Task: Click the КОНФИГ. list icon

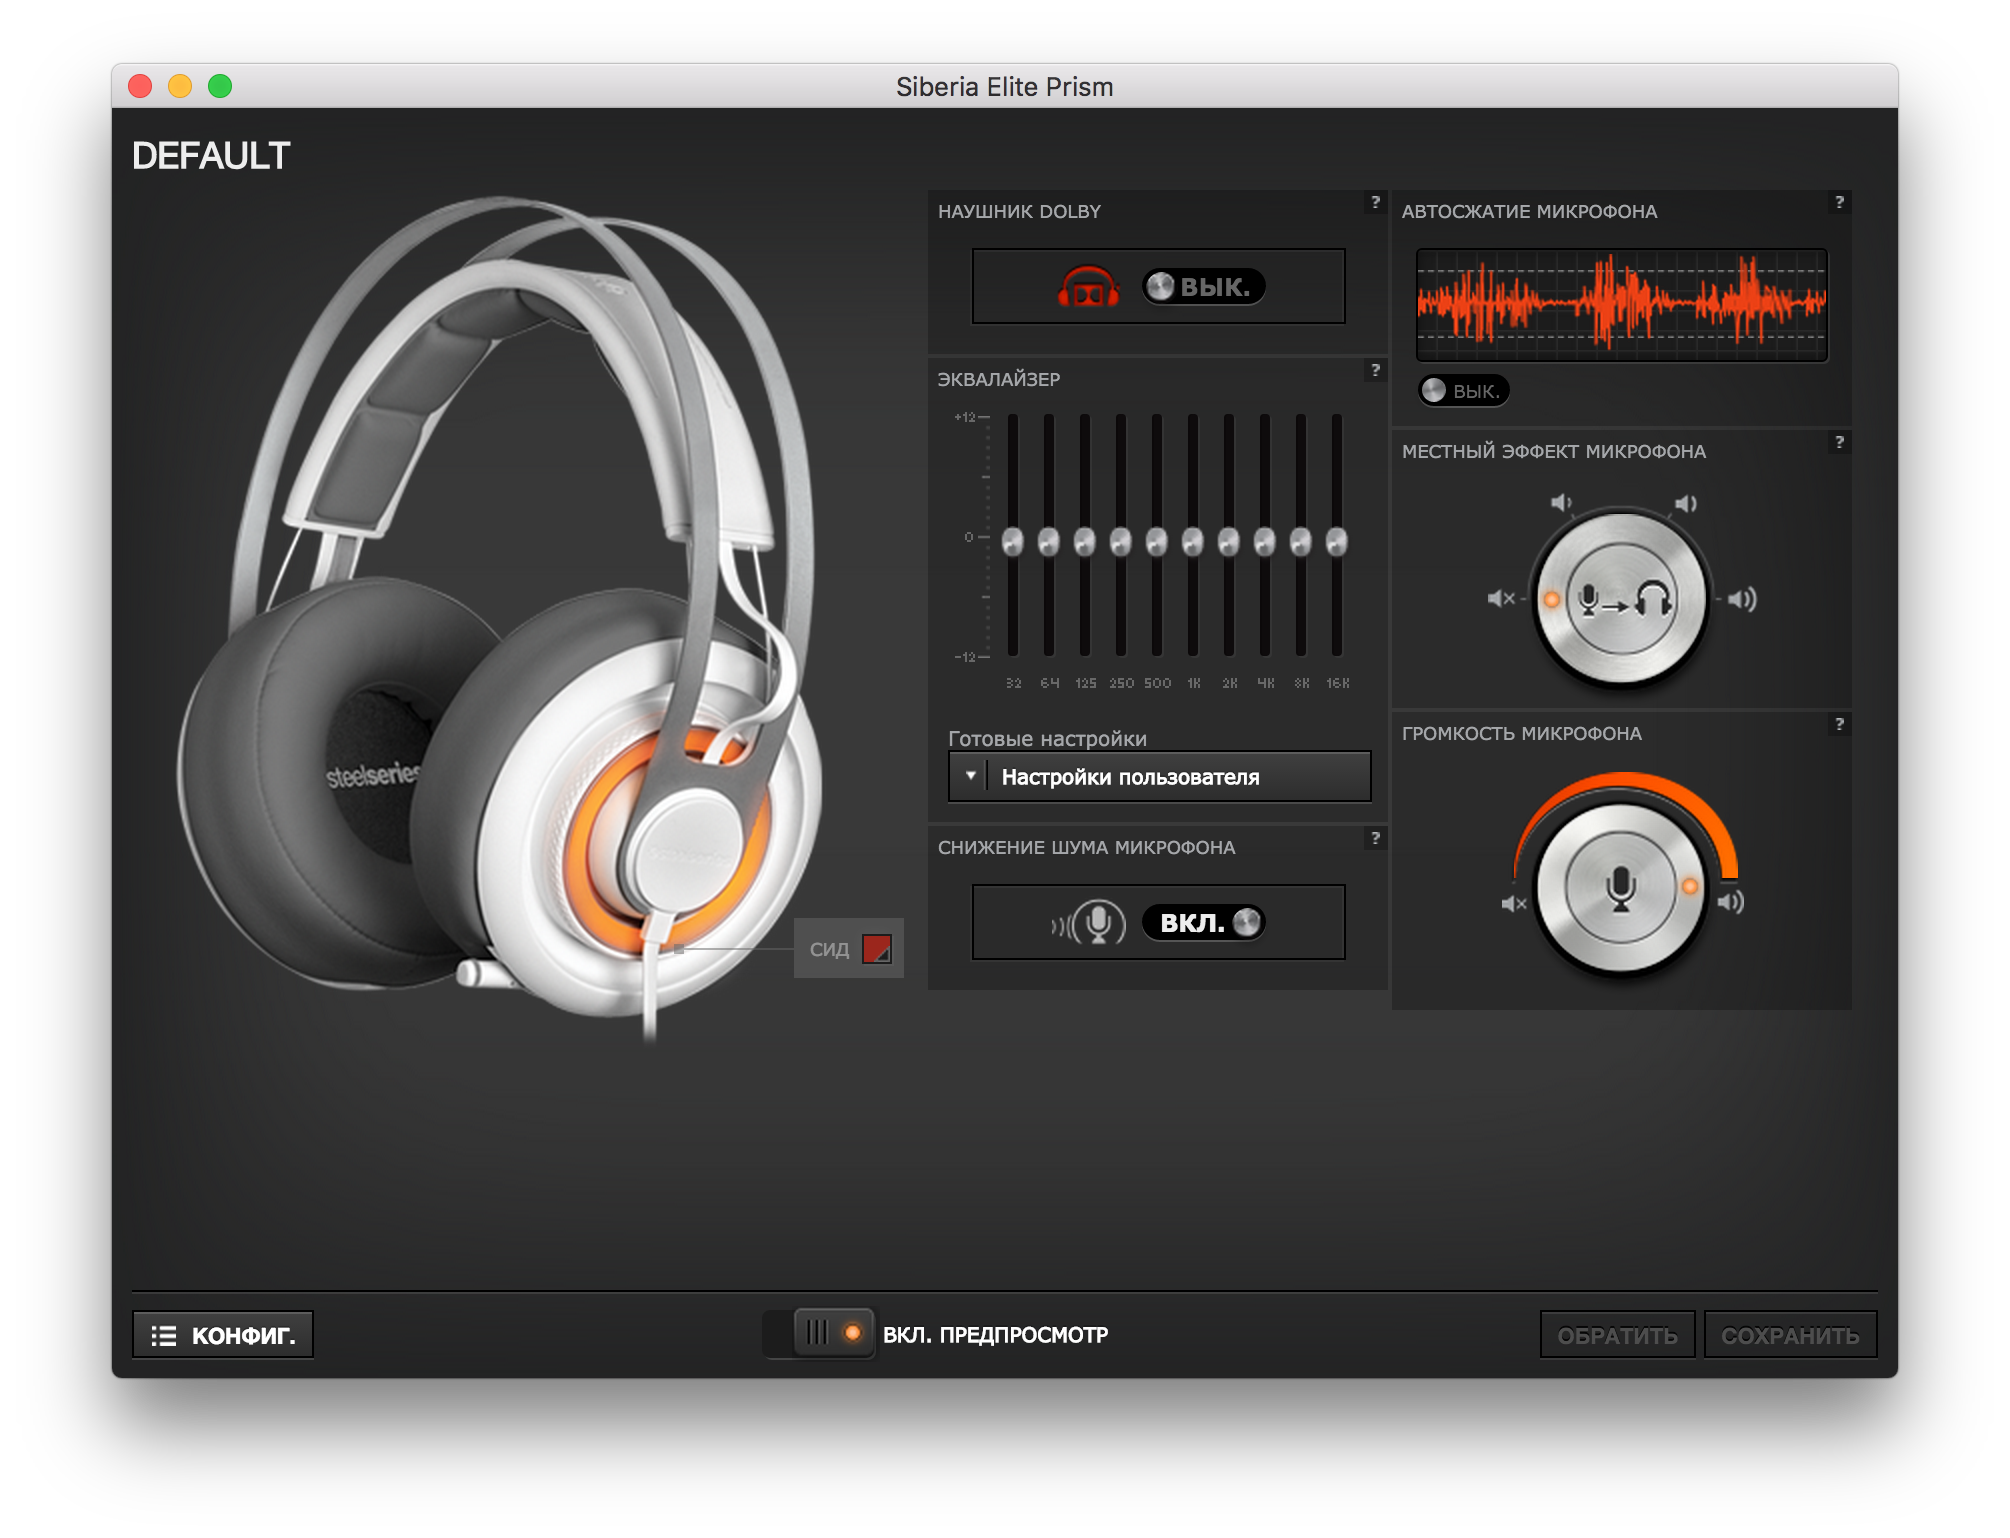Action: point(164,1336)
